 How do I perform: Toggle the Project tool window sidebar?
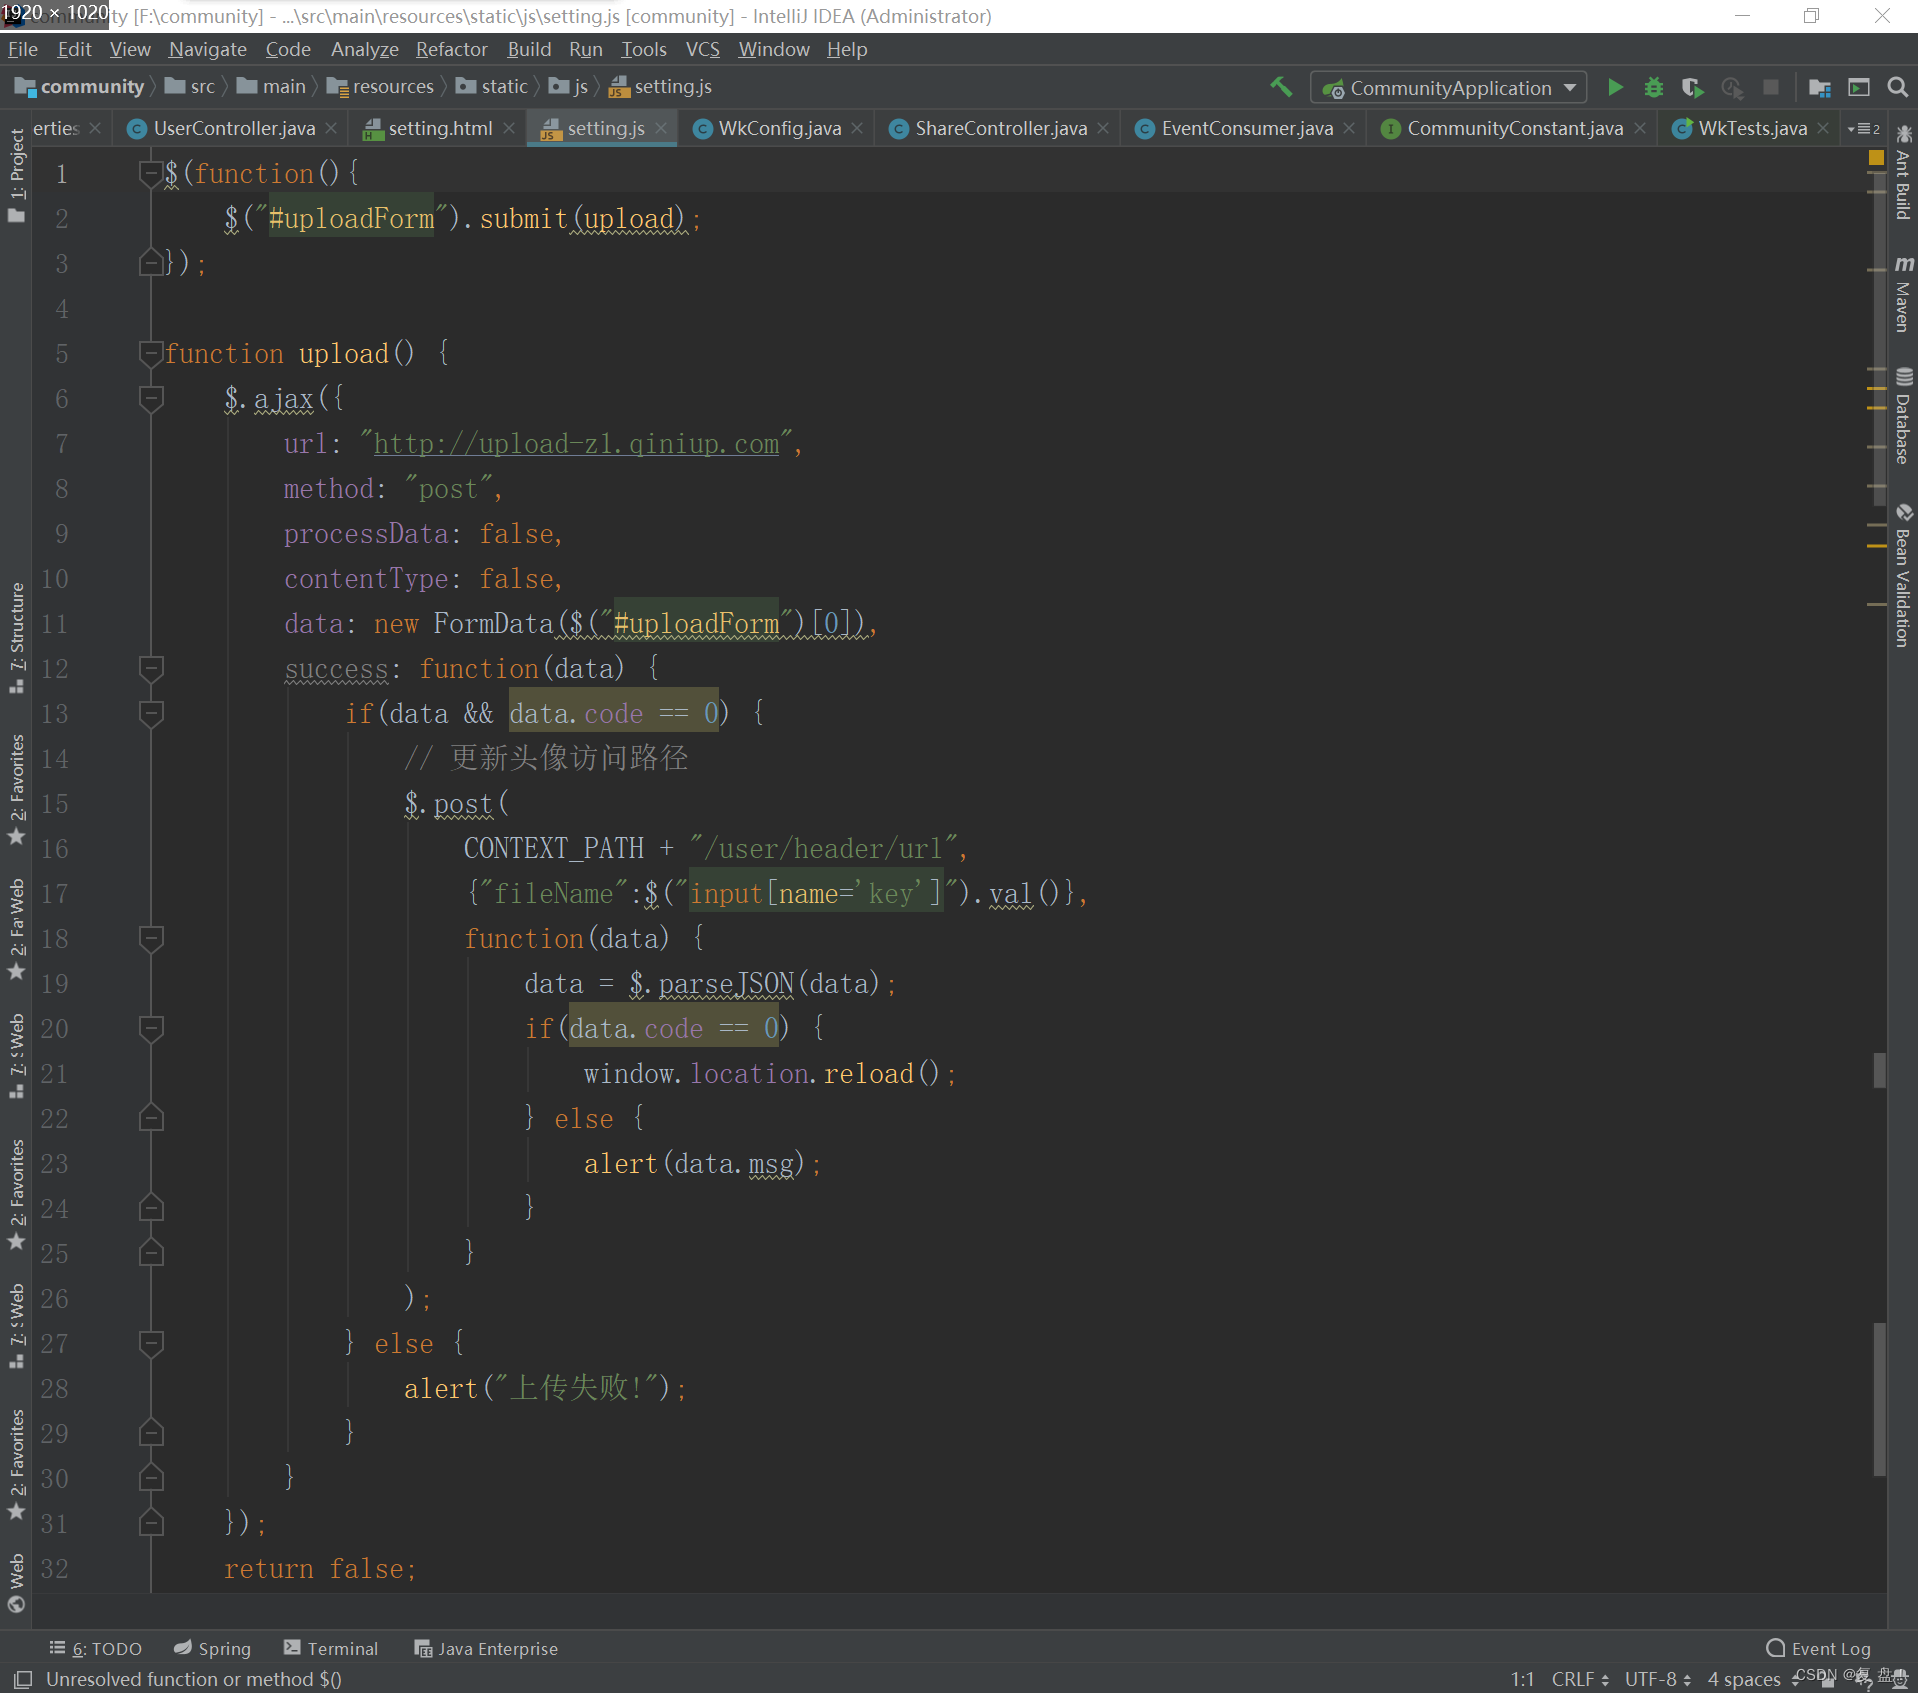[17, 175]
